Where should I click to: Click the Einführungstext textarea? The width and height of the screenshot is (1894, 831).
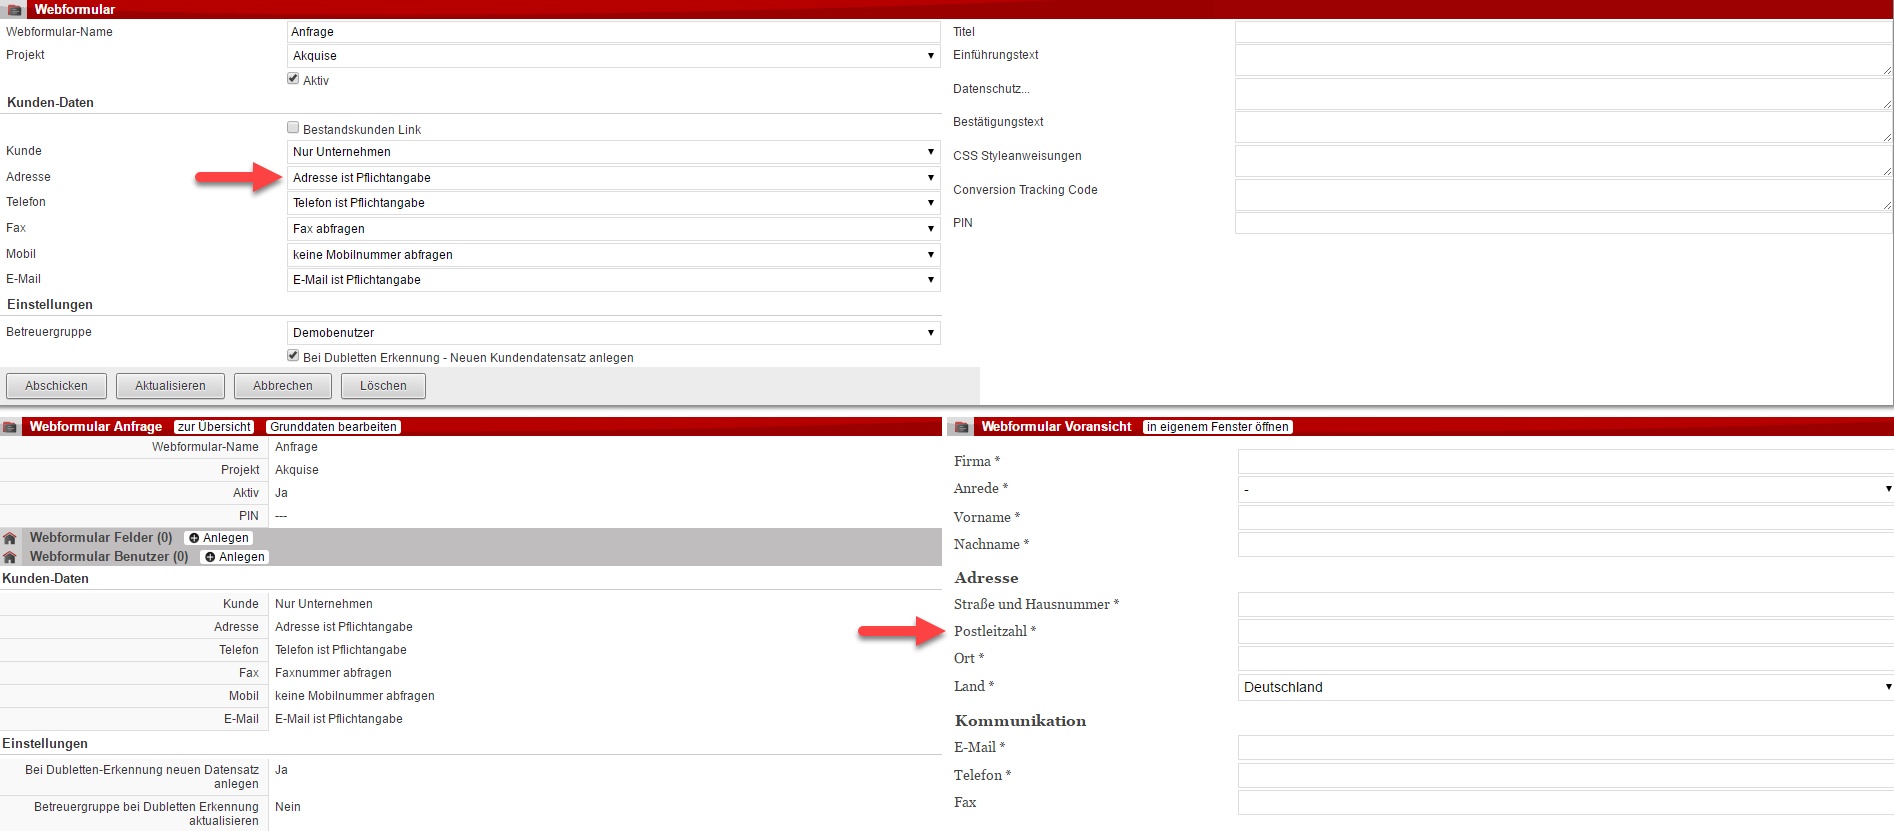click(1563, 60)
